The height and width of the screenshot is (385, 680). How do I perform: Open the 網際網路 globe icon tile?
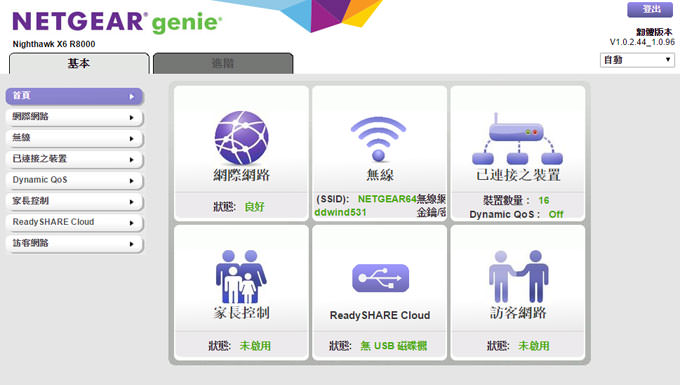[242, 138]
